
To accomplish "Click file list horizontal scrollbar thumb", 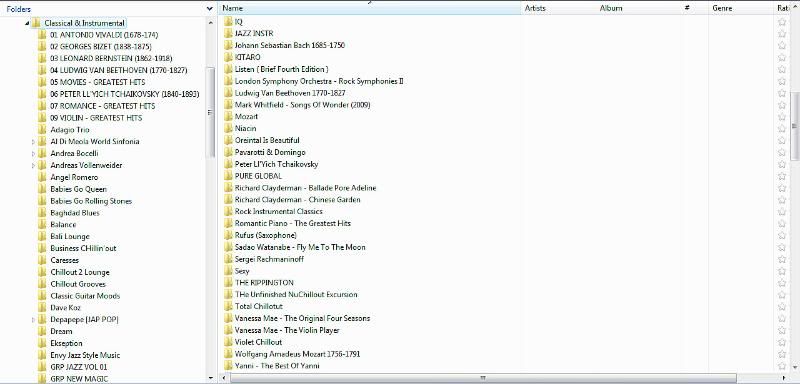I will (482, 378).
